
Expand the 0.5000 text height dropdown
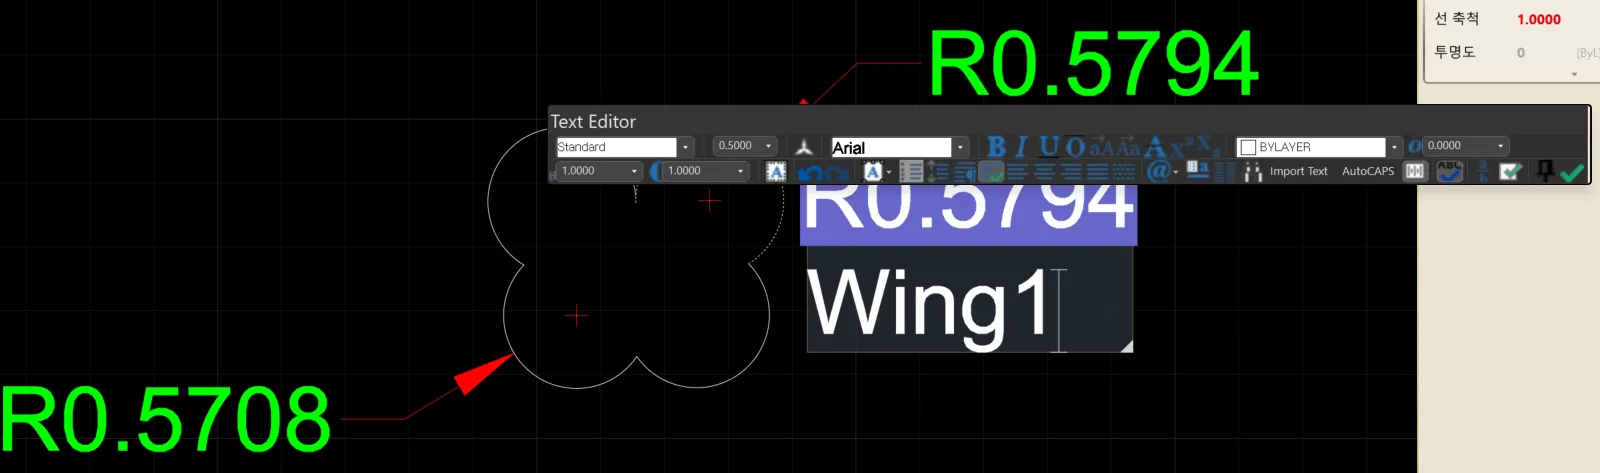point(768,146)
